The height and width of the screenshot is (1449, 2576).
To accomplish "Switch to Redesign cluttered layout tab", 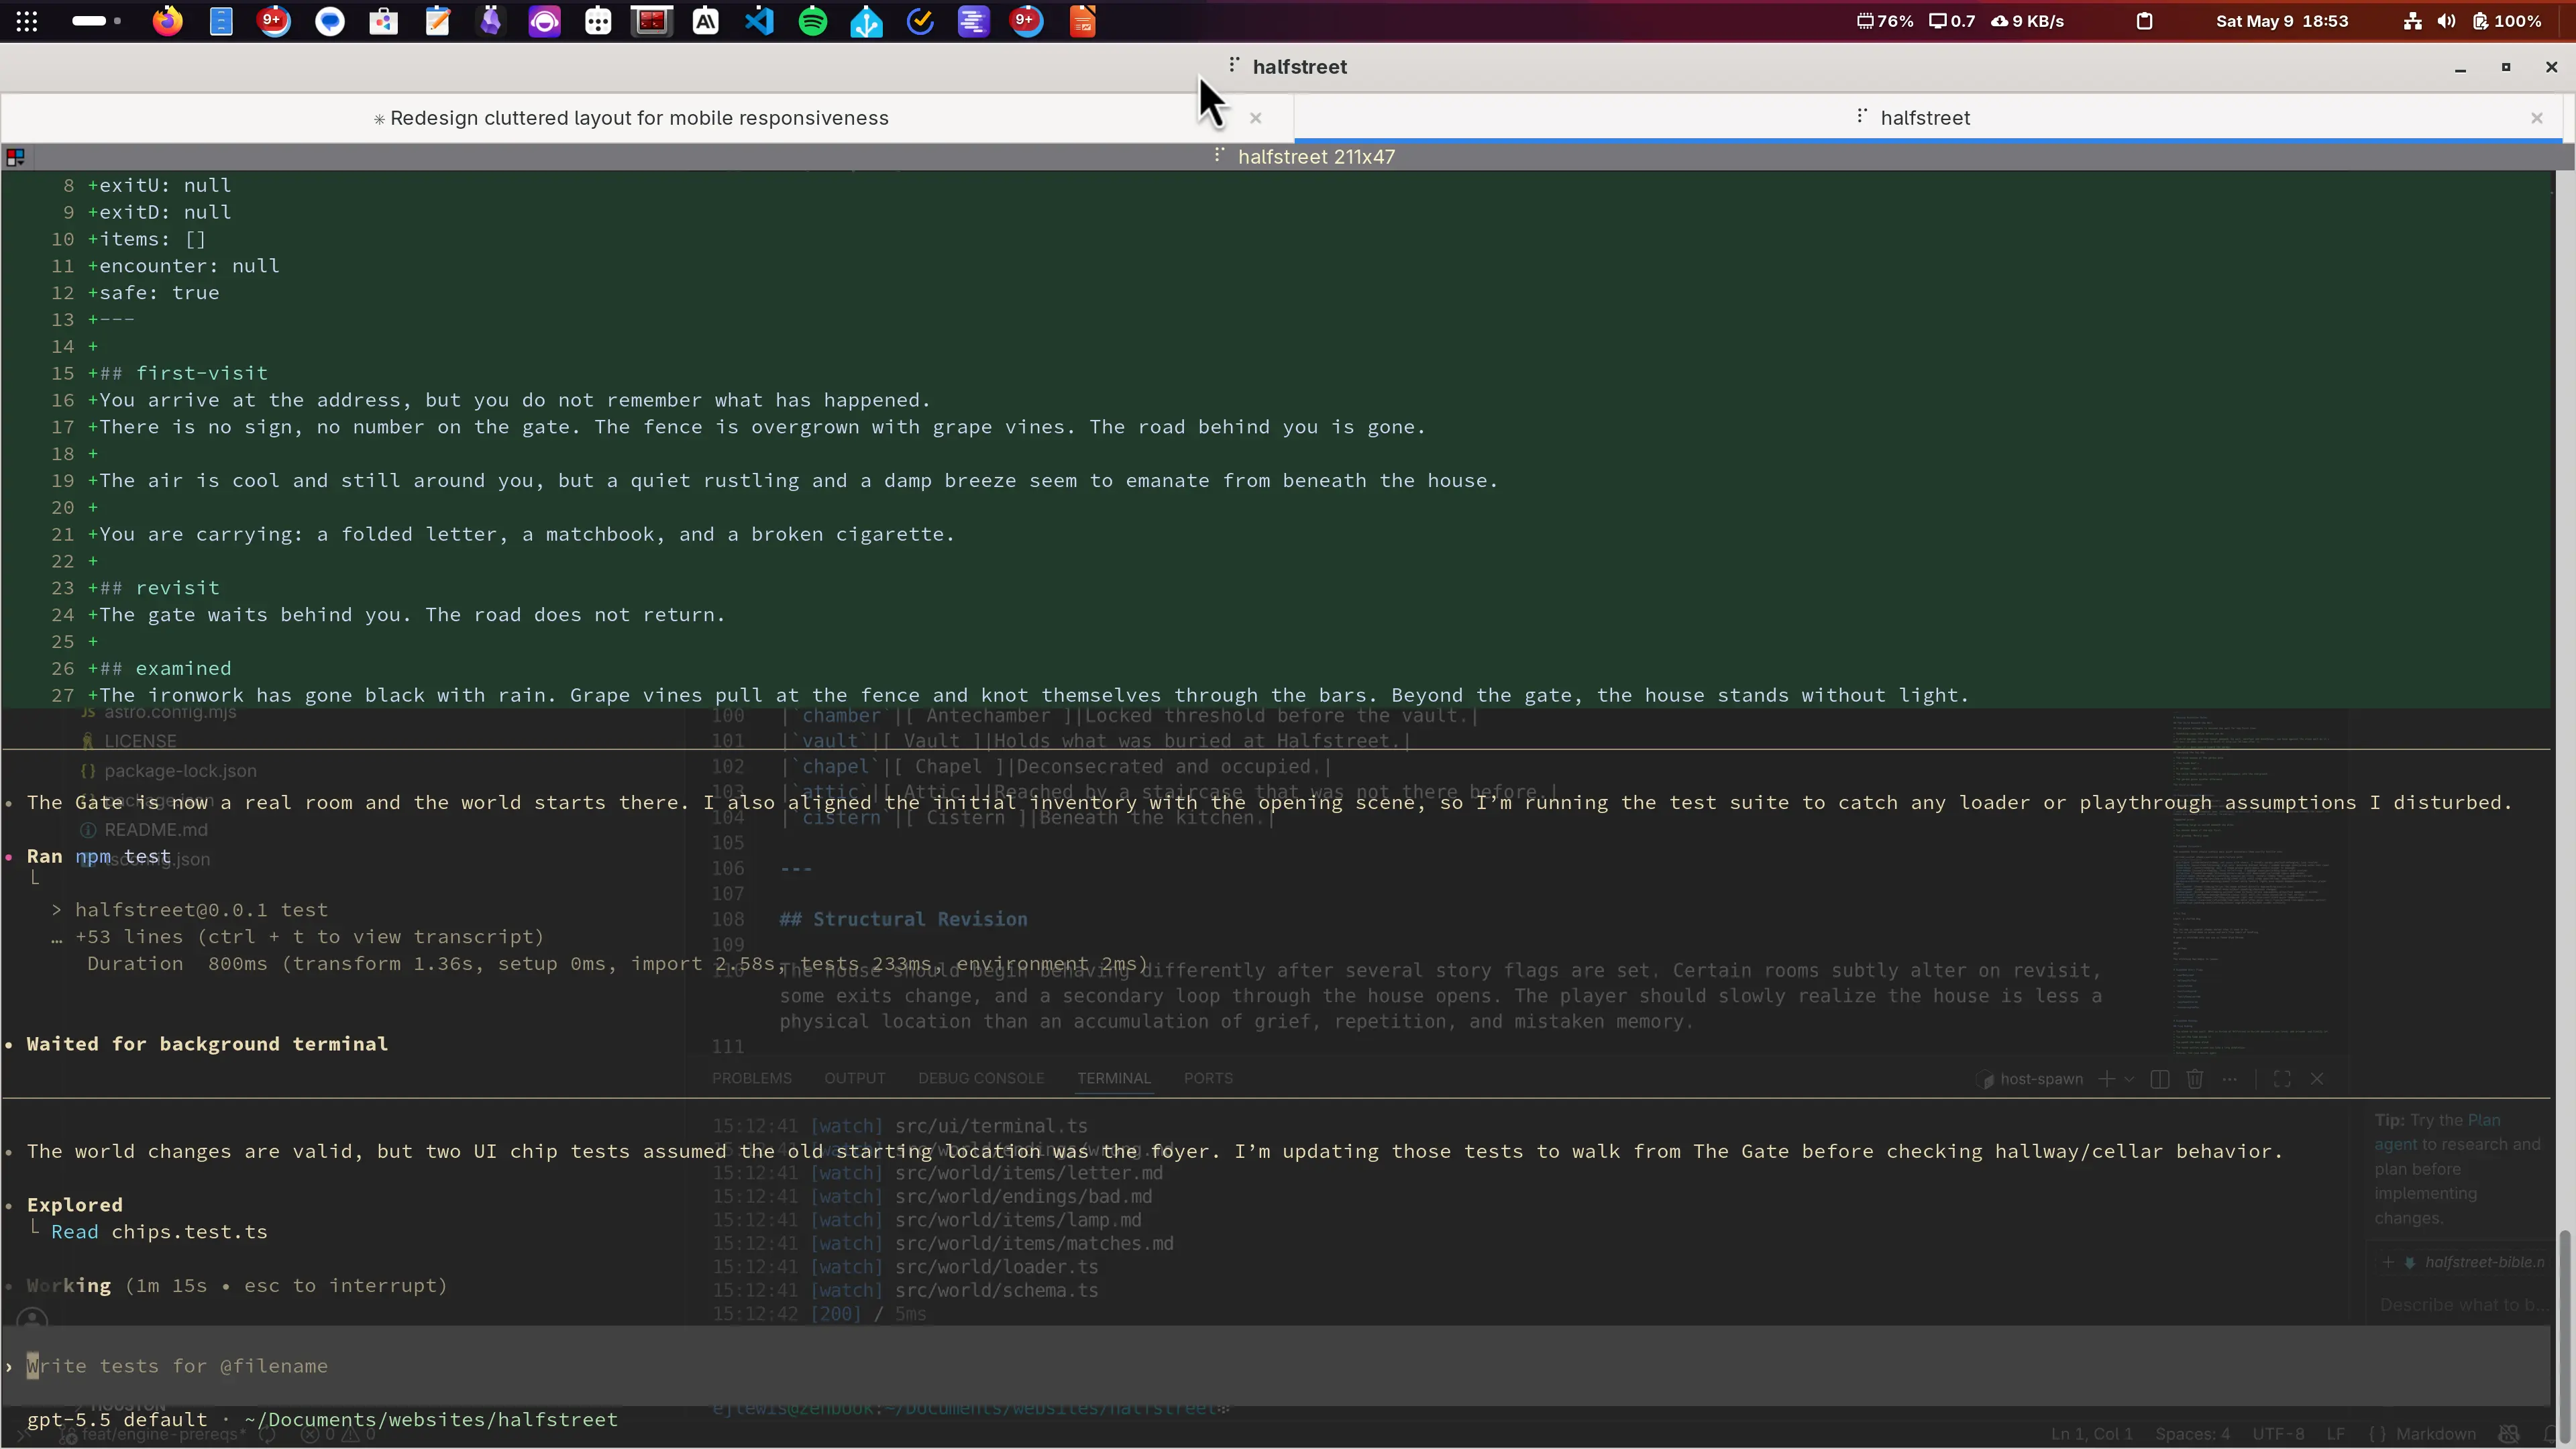I will point(639,118).
